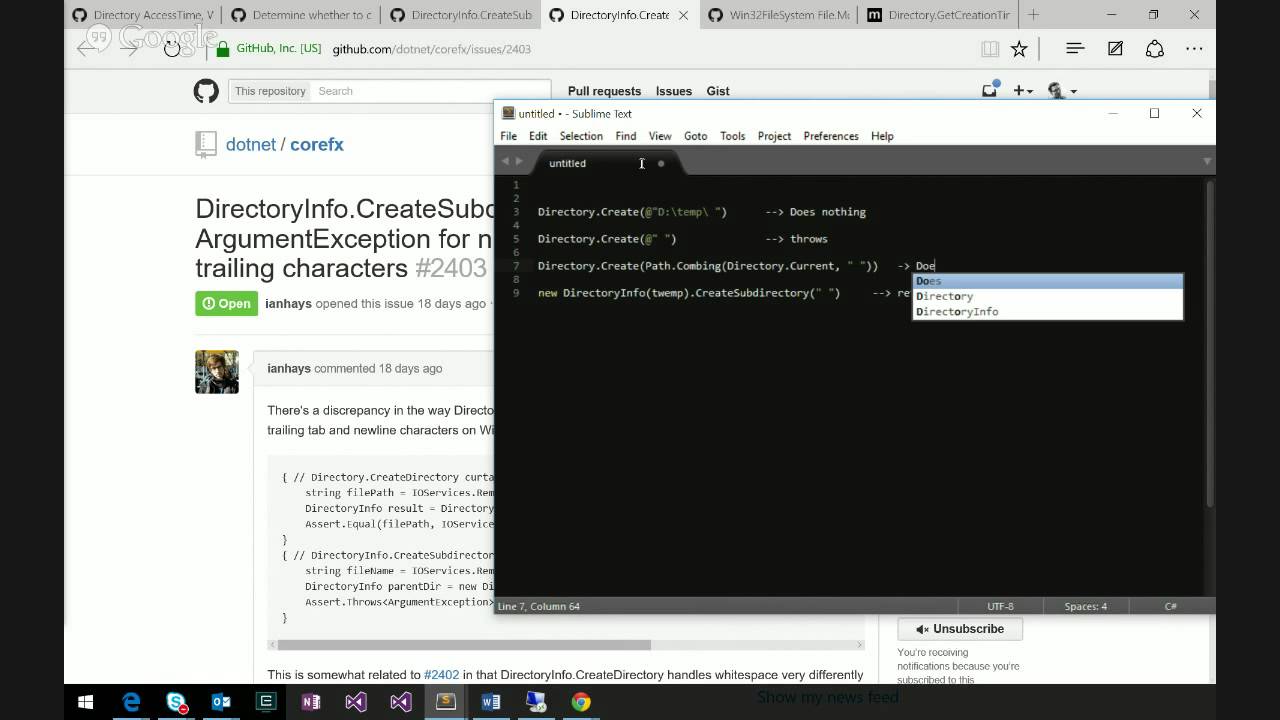1280x720 pixels.
Task: Switch to Directory AccessTime browser tab
Action: click(x=144, y=15)
